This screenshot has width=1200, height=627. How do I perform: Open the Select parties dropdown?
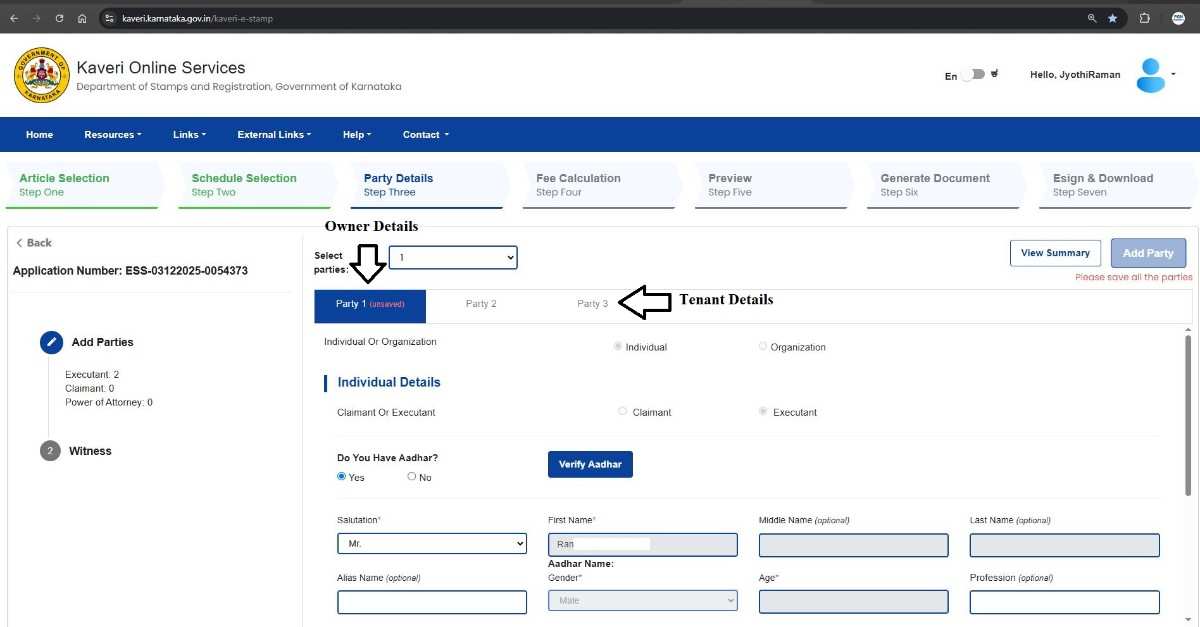point(453,258)
